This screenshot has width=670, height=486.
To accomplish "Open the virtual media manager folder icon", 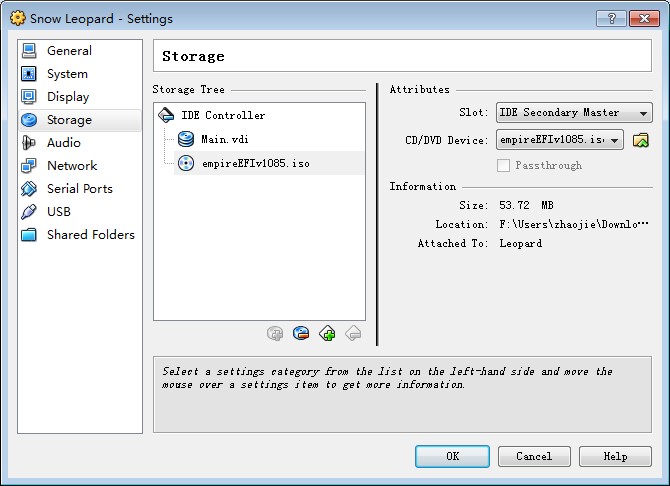I will click(x=641, y=140).
